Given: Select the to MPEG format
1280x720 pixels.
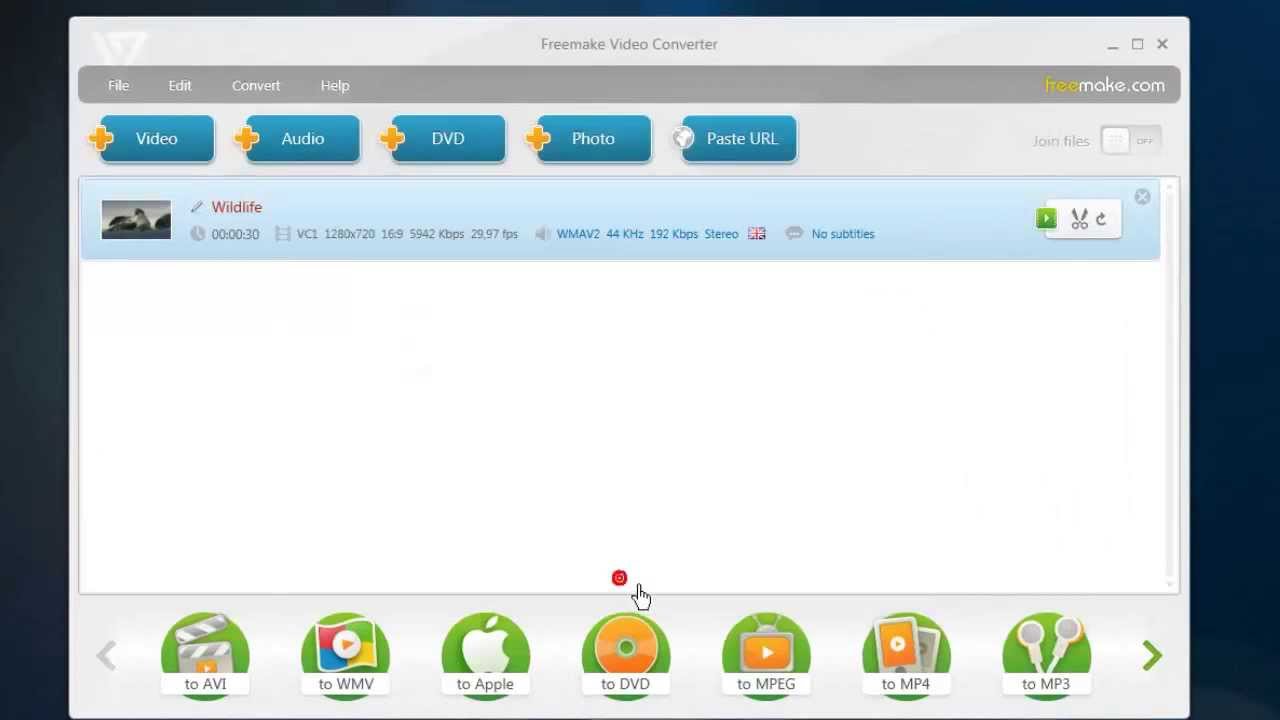Looking at the screenshot, I should (x=766, y=656).
